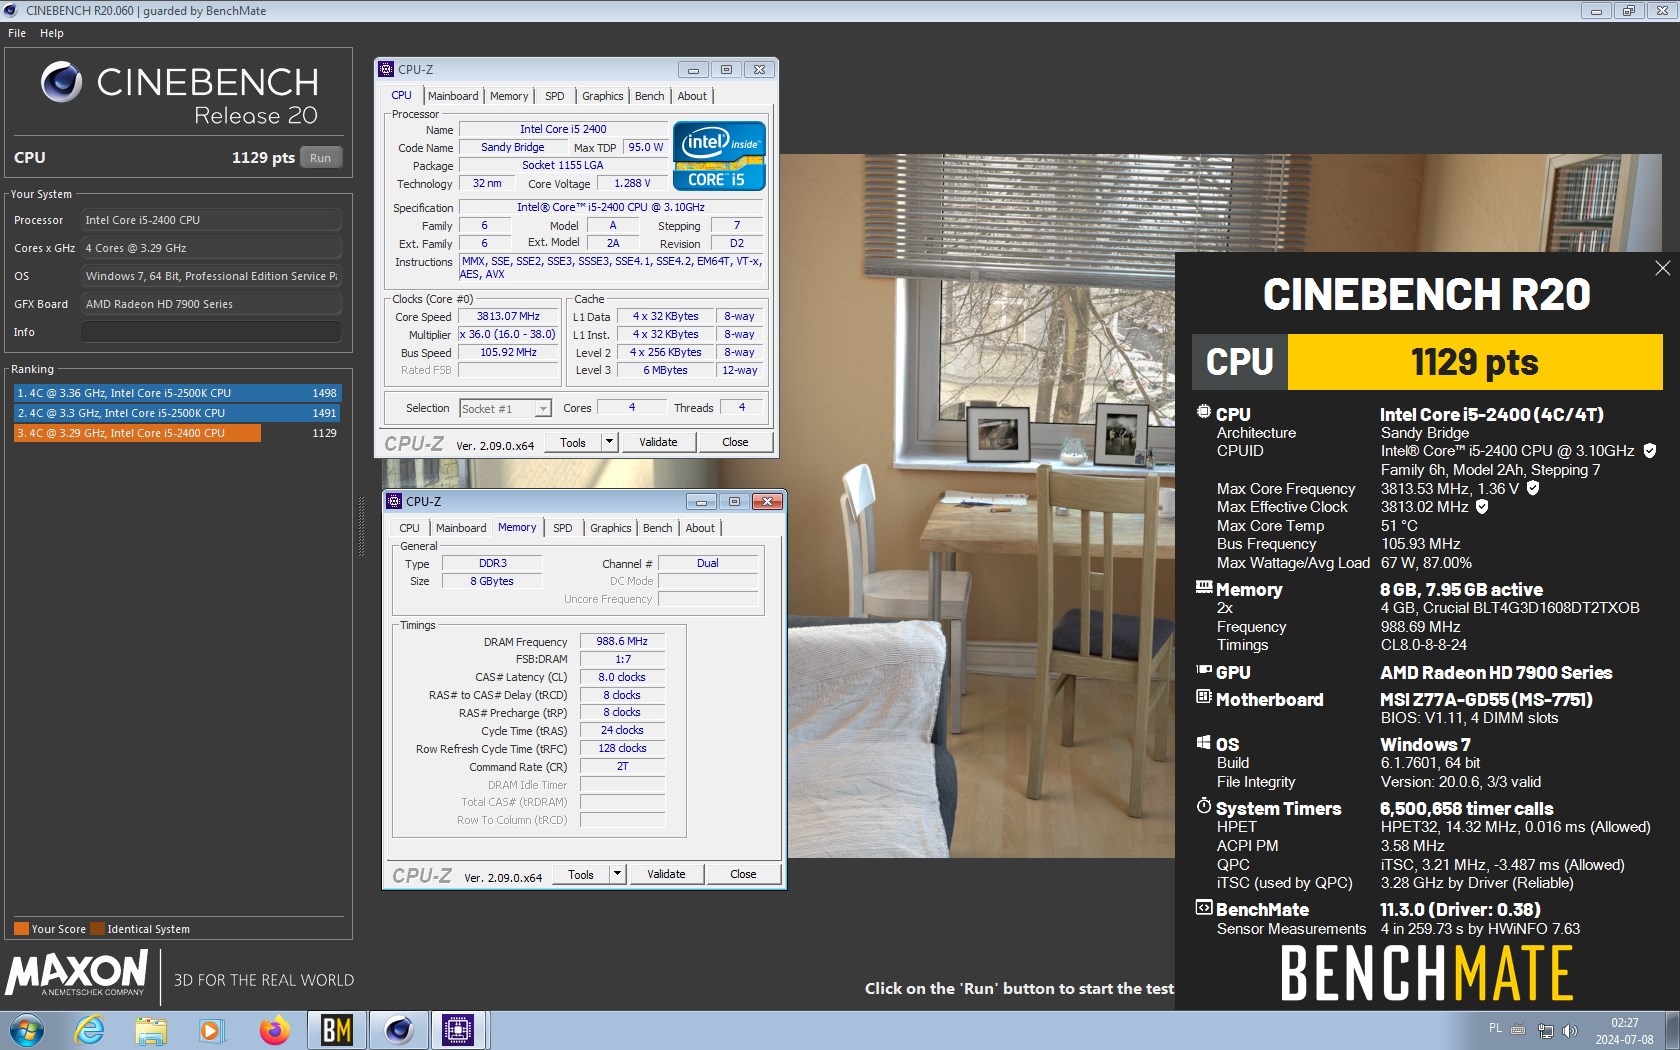Open Firefox from taskbar

tap(274, 1030)
